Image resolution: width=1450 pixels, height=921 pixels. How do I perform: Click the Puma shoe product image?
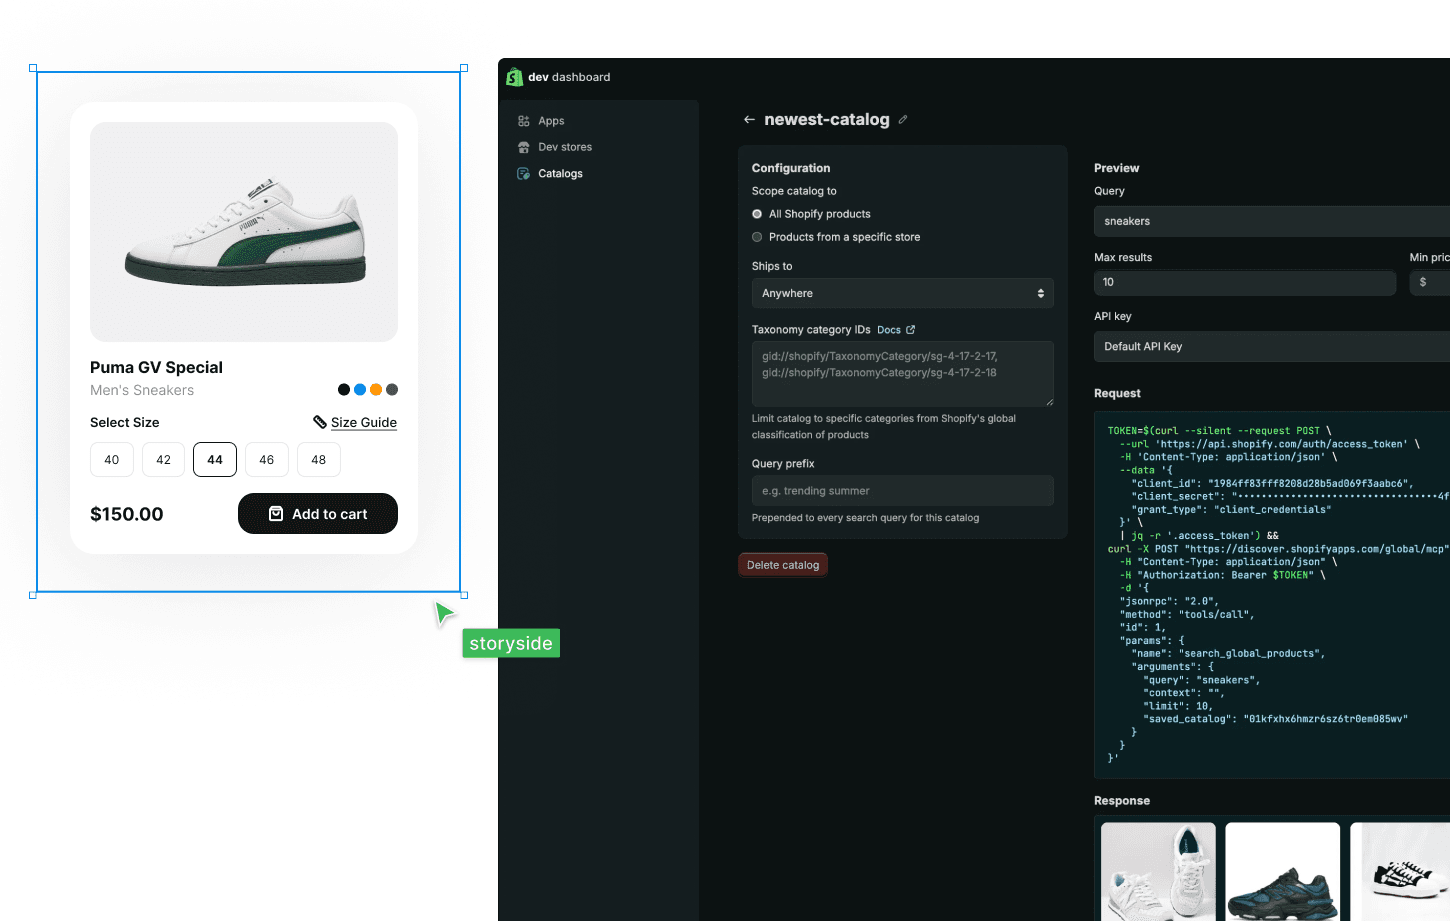(244, 232)
